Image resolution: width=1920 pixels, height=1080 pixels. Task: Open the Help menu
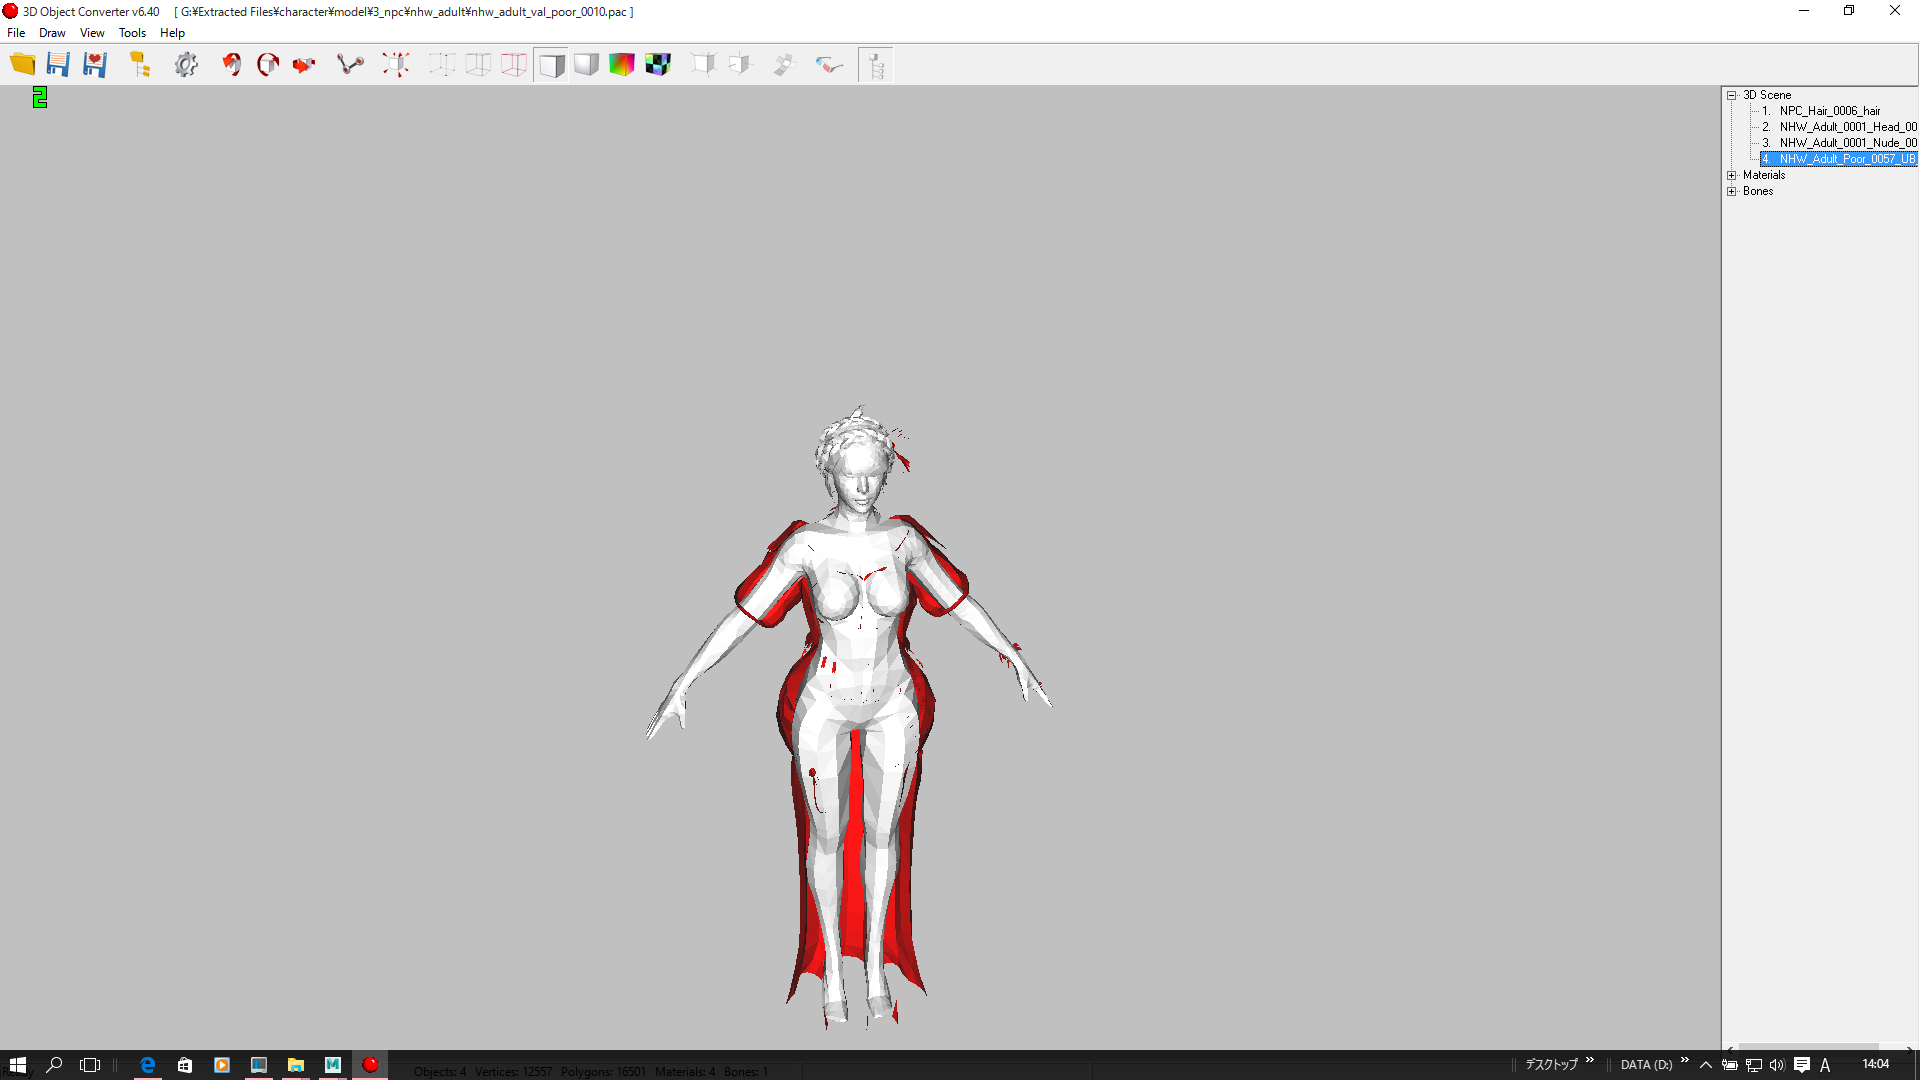click(x=172, y=33)
